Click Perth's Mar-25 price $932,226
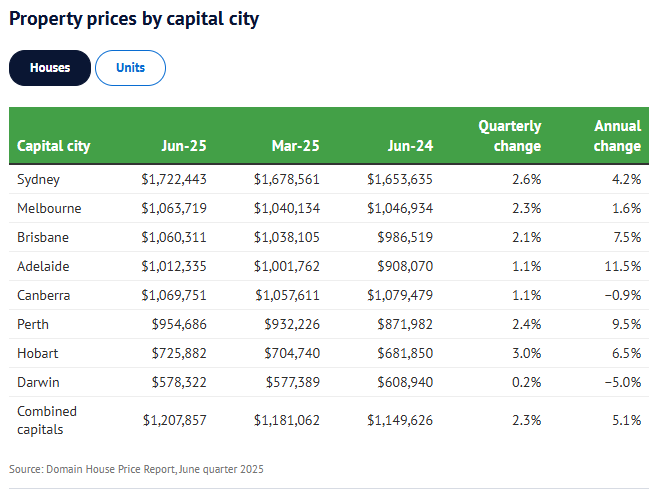Screen dimensions: 658x503 click(291, 325)
